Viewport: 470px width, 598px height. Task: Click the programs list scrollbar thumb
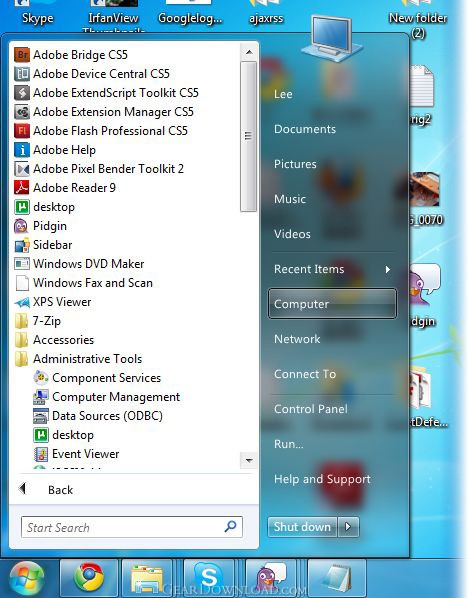[x=249, y=136]
